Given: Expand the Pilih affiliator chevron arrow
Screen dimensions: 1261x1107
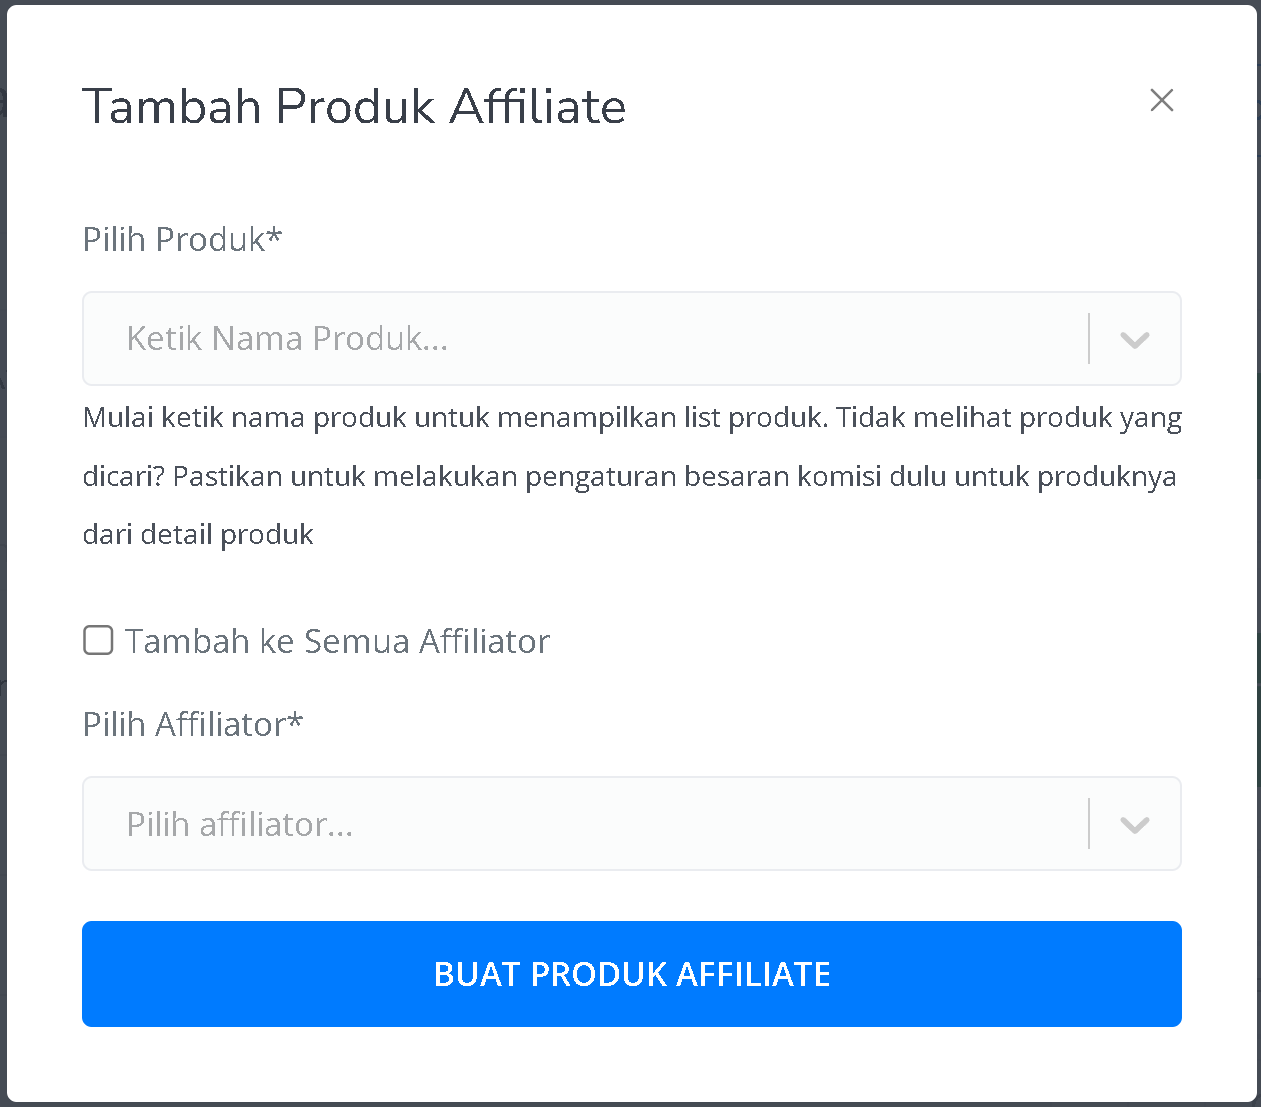Looking at the screenshot, I should pos(1134,825).
